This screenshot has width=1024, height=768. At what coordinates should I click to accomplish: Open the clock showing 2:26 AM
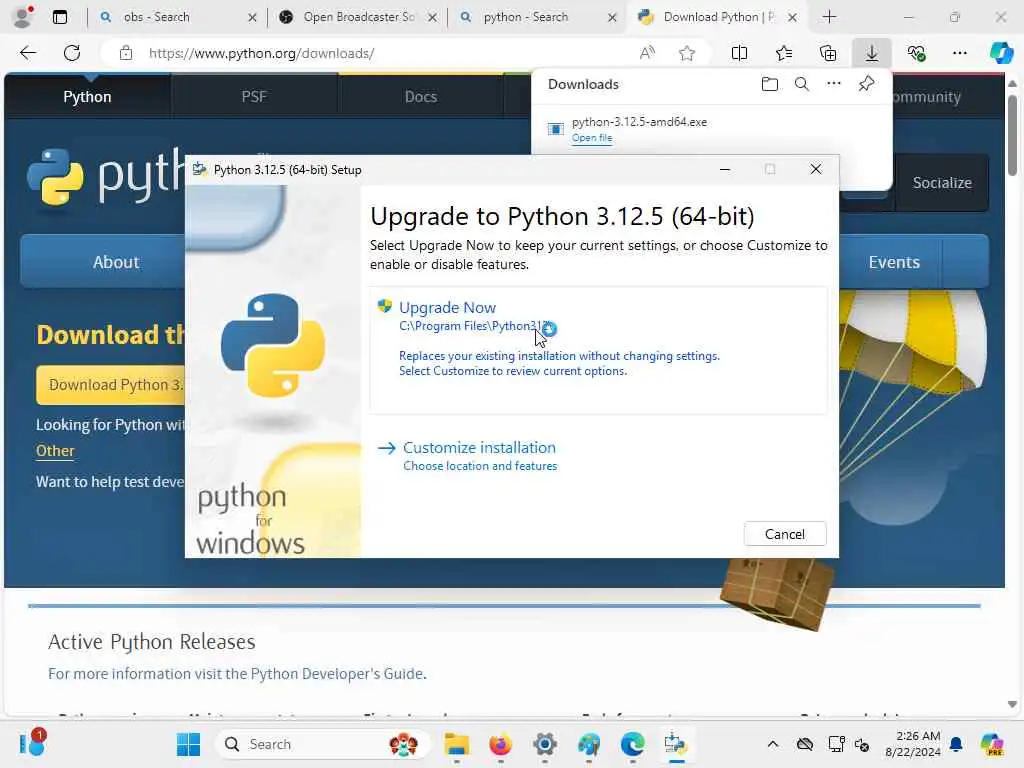pyautogui.click(x=913, y=744)
